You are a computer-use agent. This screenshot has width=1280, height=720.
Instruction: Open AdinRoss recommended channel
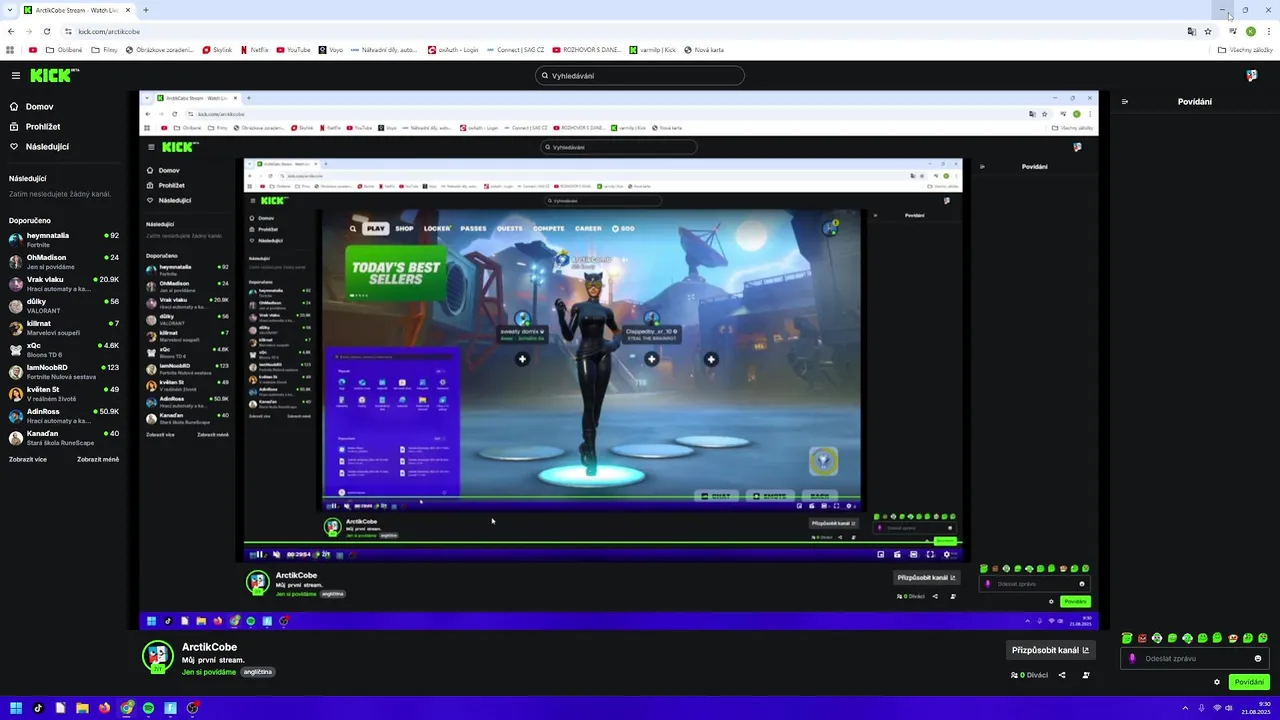[63, 416]
